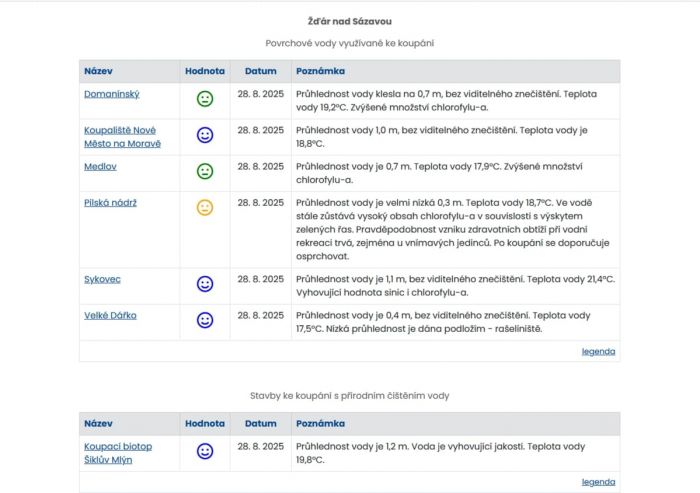Open the Velké Dářko link
Screen dimensions: 700x493
point(110,315)
